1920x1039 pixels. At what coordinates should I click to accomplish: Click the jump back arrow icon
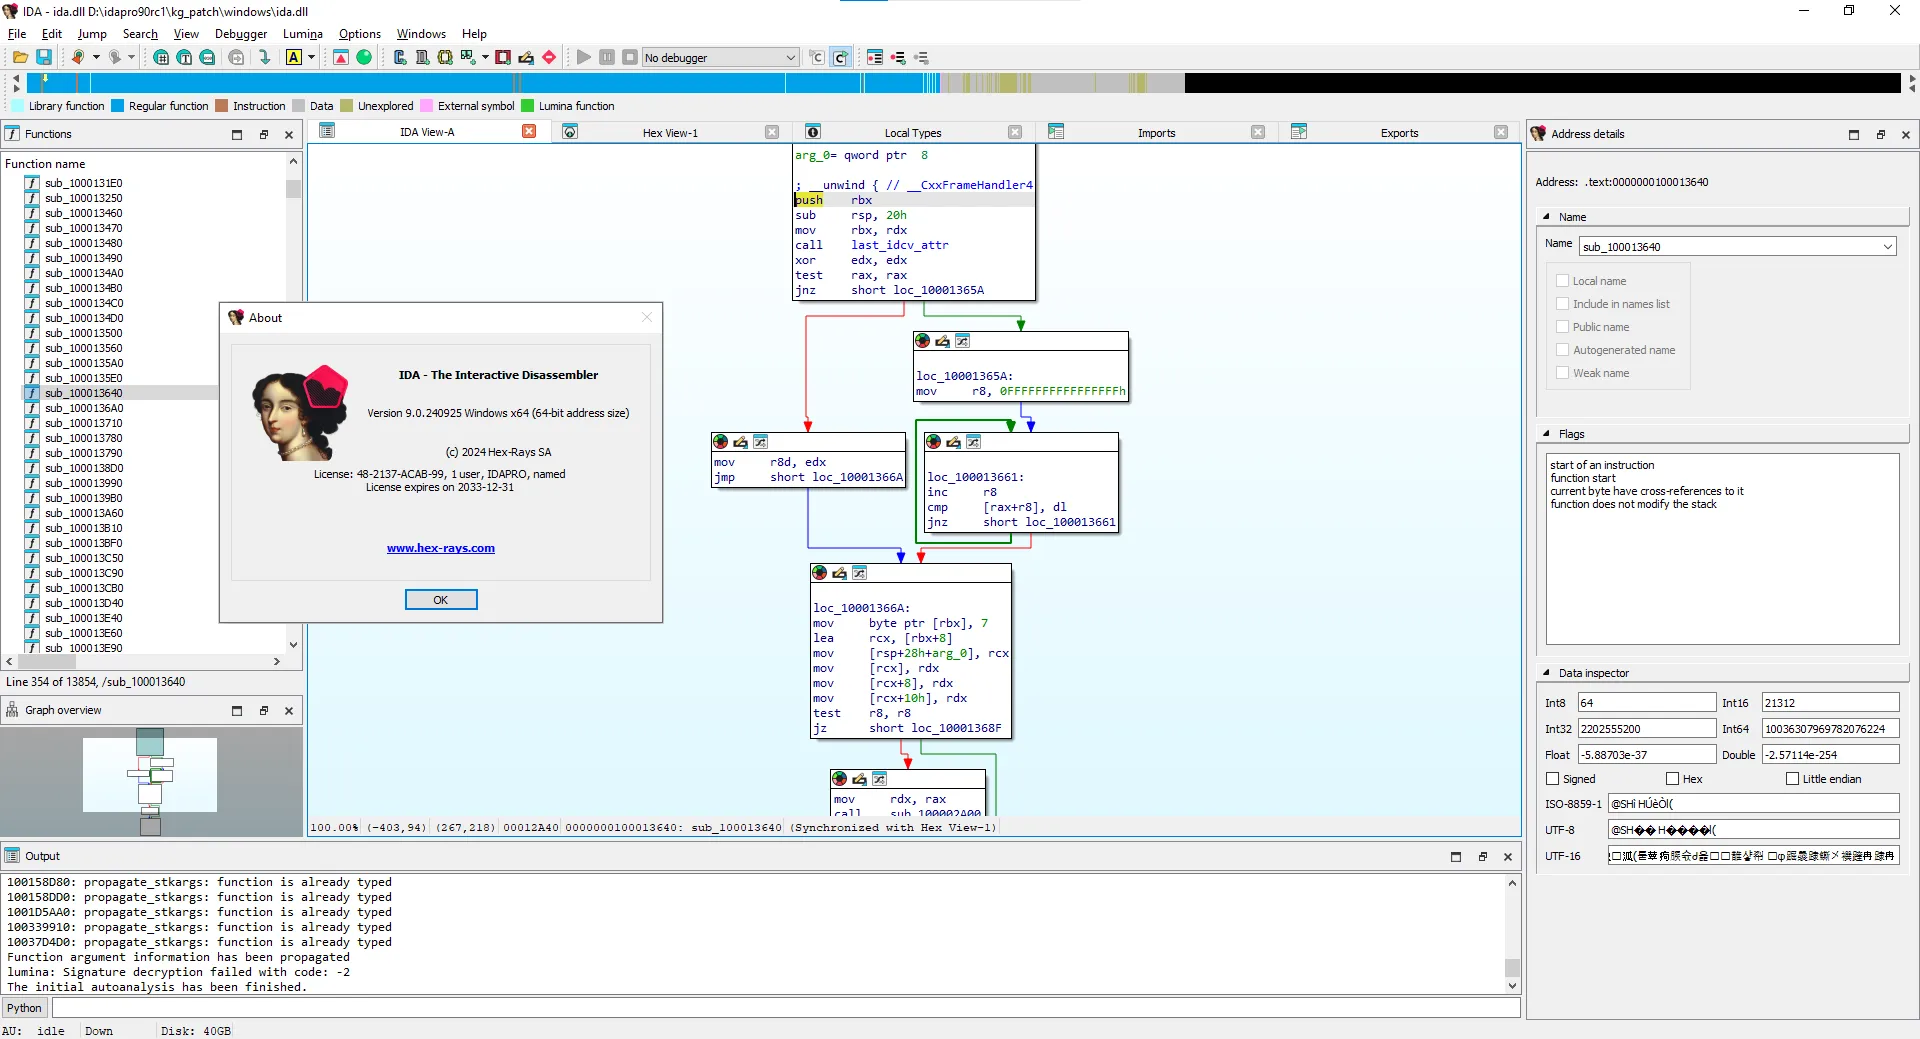[77, 58]
